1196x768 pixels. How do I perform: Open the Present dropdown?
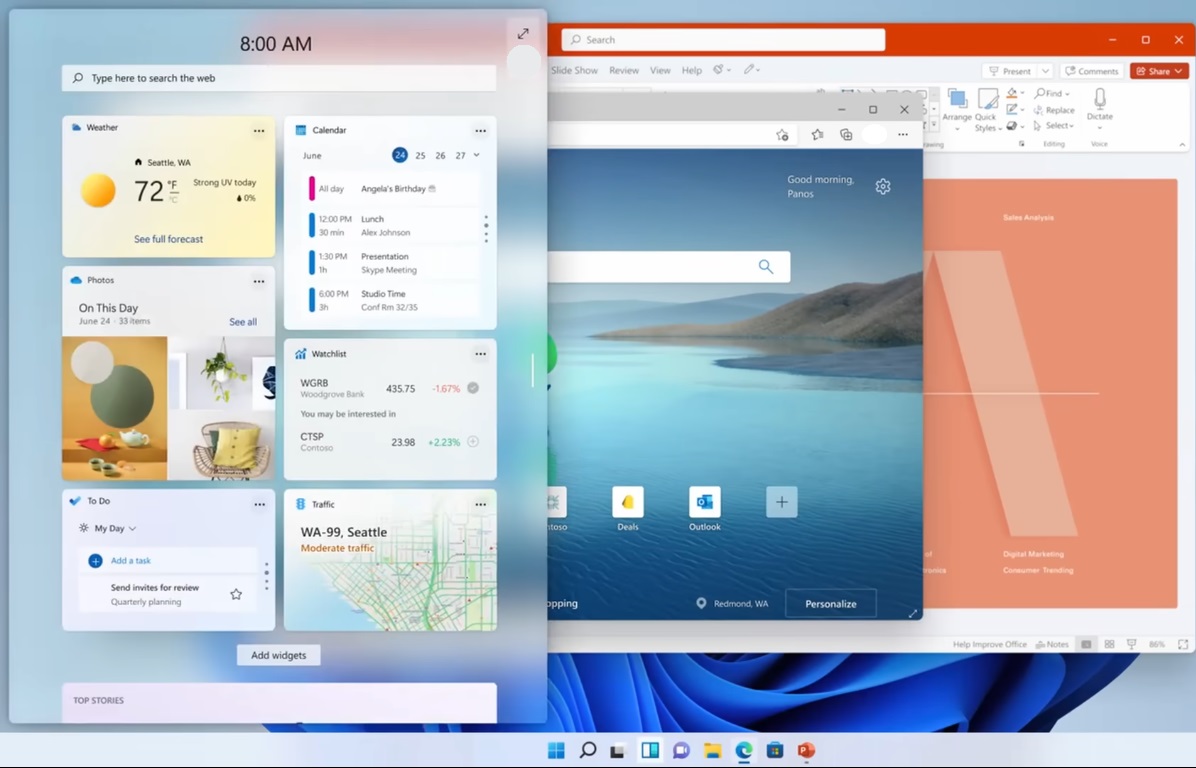click(x=1044, y=71)
